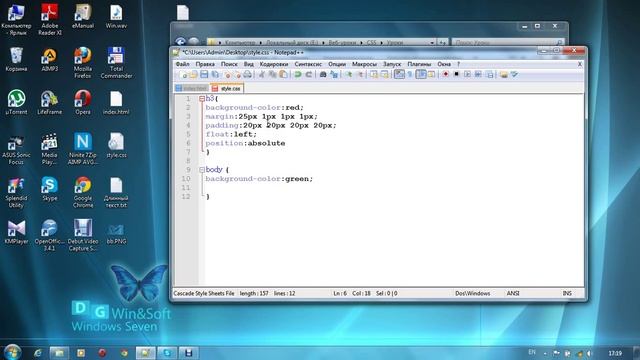The image size is (640, 360).
Task: Click the Save floppy icon in Notepad++ toolbar
Action: tap(204, 74)
